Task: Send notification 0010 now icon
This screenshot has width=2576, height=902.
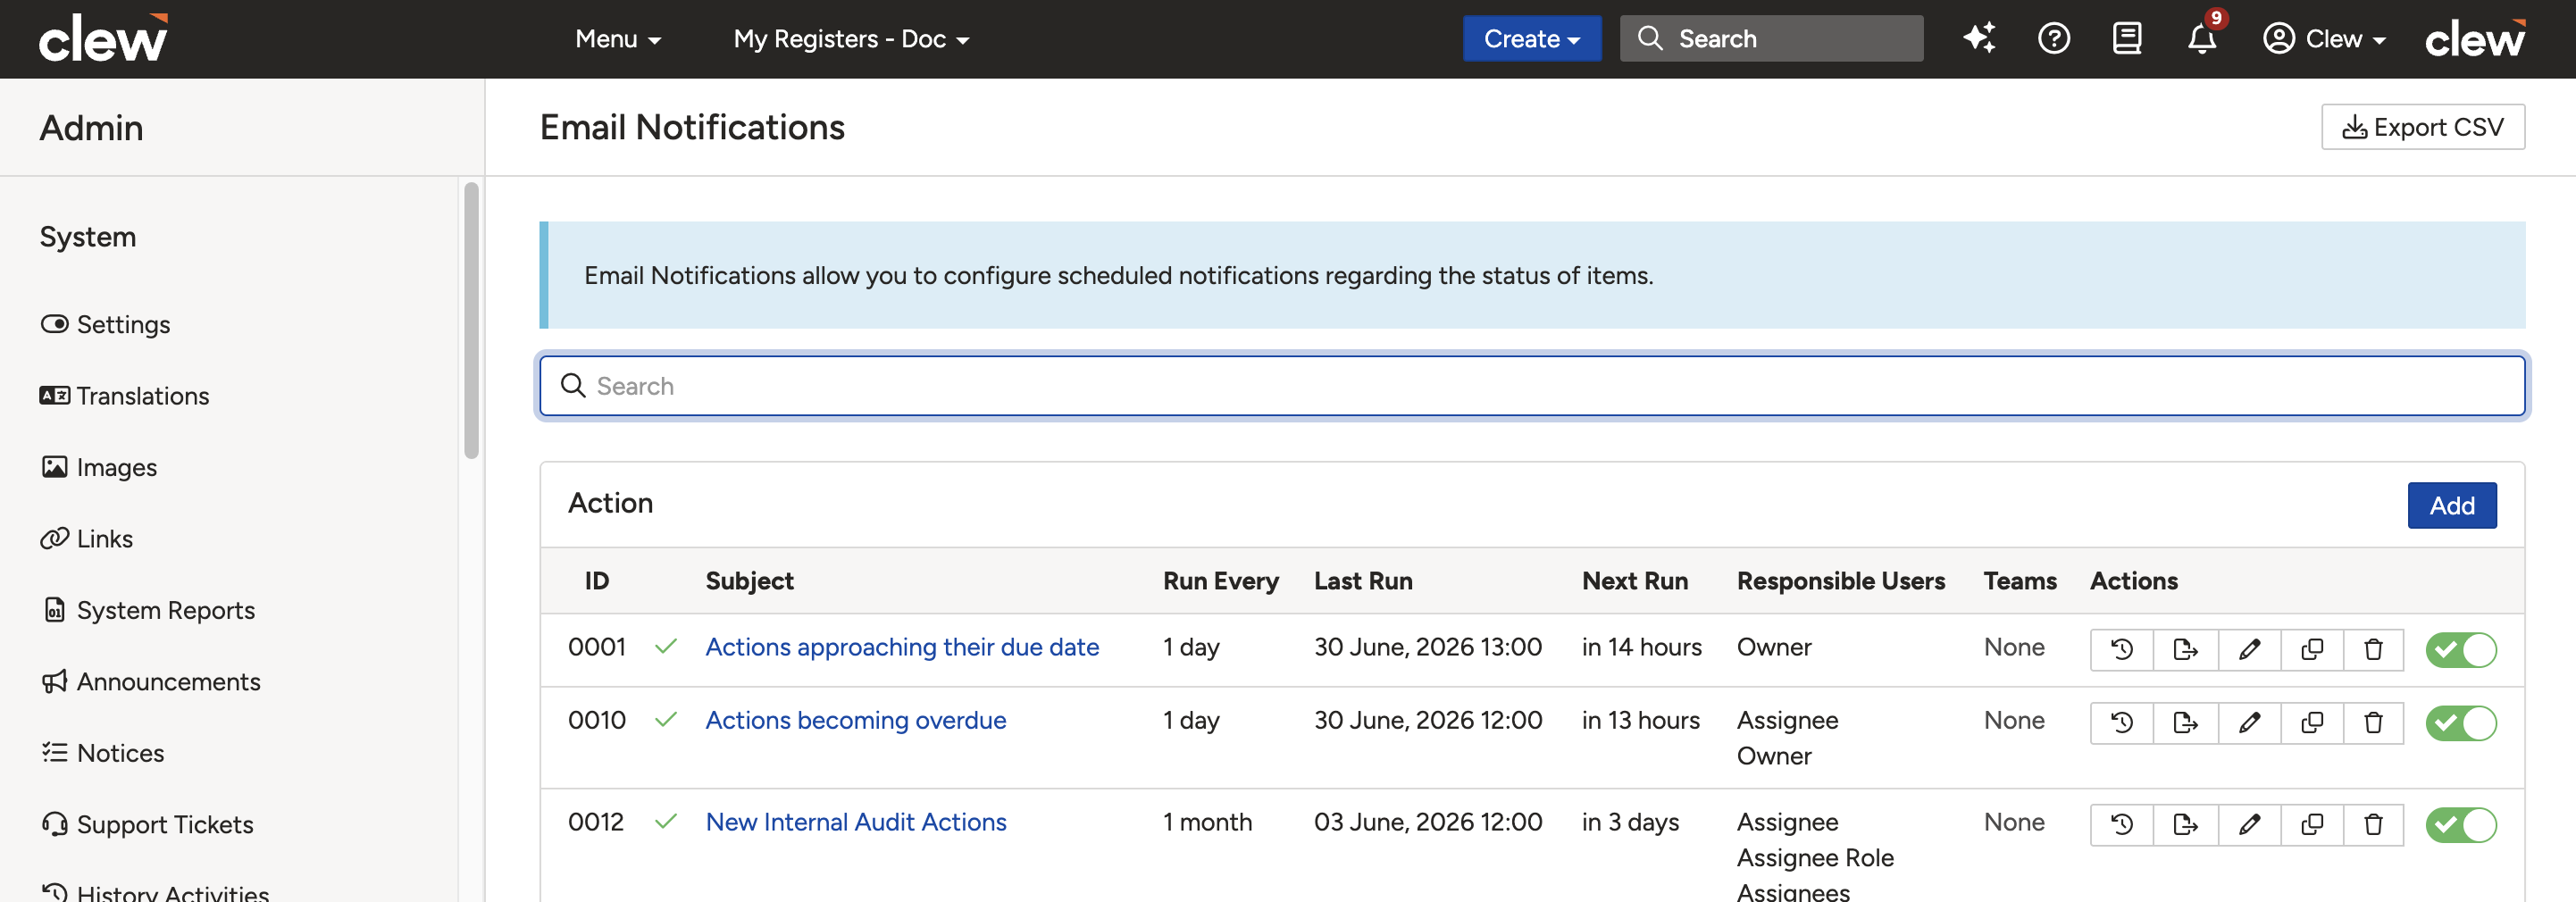Action: pyautogui.click(x=2185, y=723)
